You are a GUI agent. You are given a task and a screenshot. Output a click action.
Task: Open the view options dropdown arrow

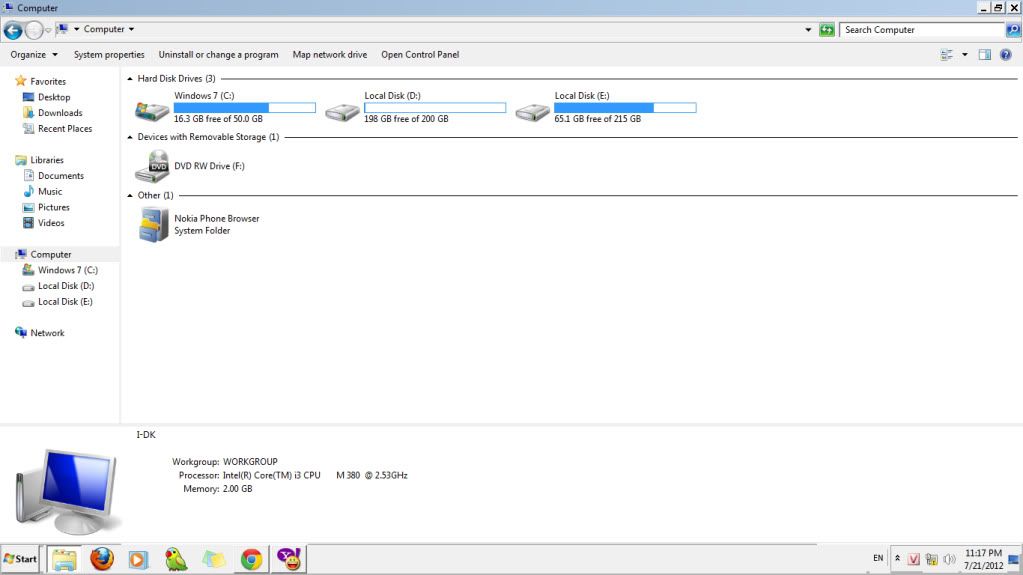click(x=965, y=55)
